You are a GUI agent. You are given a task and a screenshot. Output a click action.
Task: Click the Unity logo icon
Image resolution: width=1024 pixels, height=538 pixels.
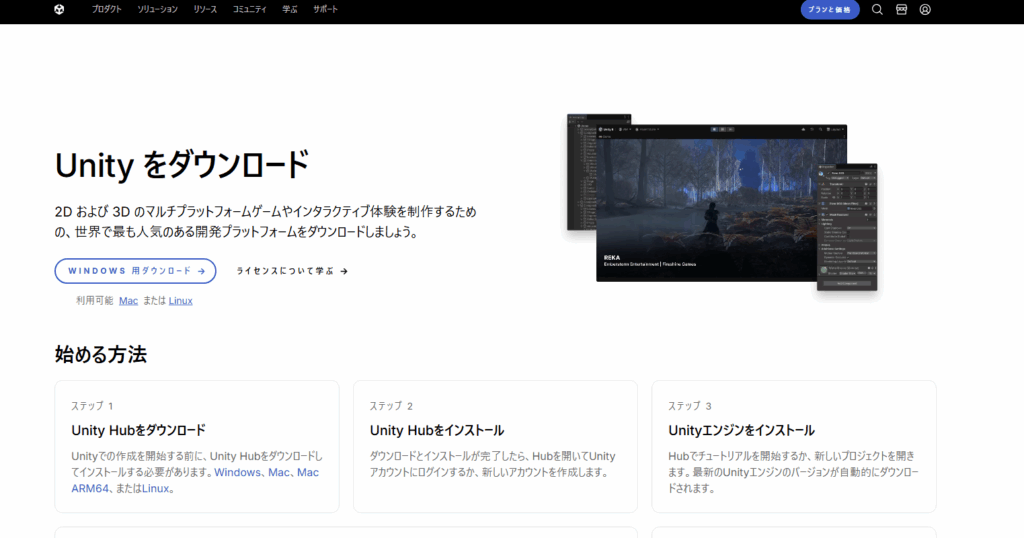click(x=59, y=9)
